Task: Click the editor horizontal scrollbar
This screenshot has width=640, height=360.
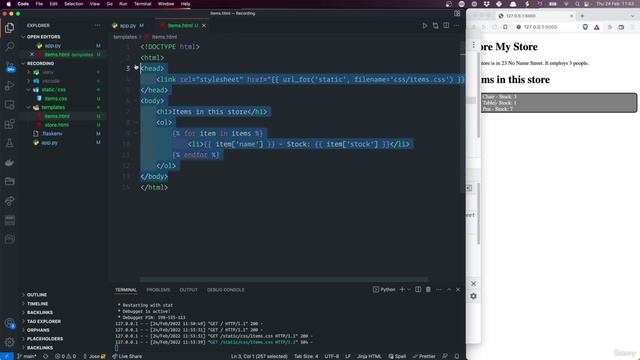Action: click(x=284, y=280)
